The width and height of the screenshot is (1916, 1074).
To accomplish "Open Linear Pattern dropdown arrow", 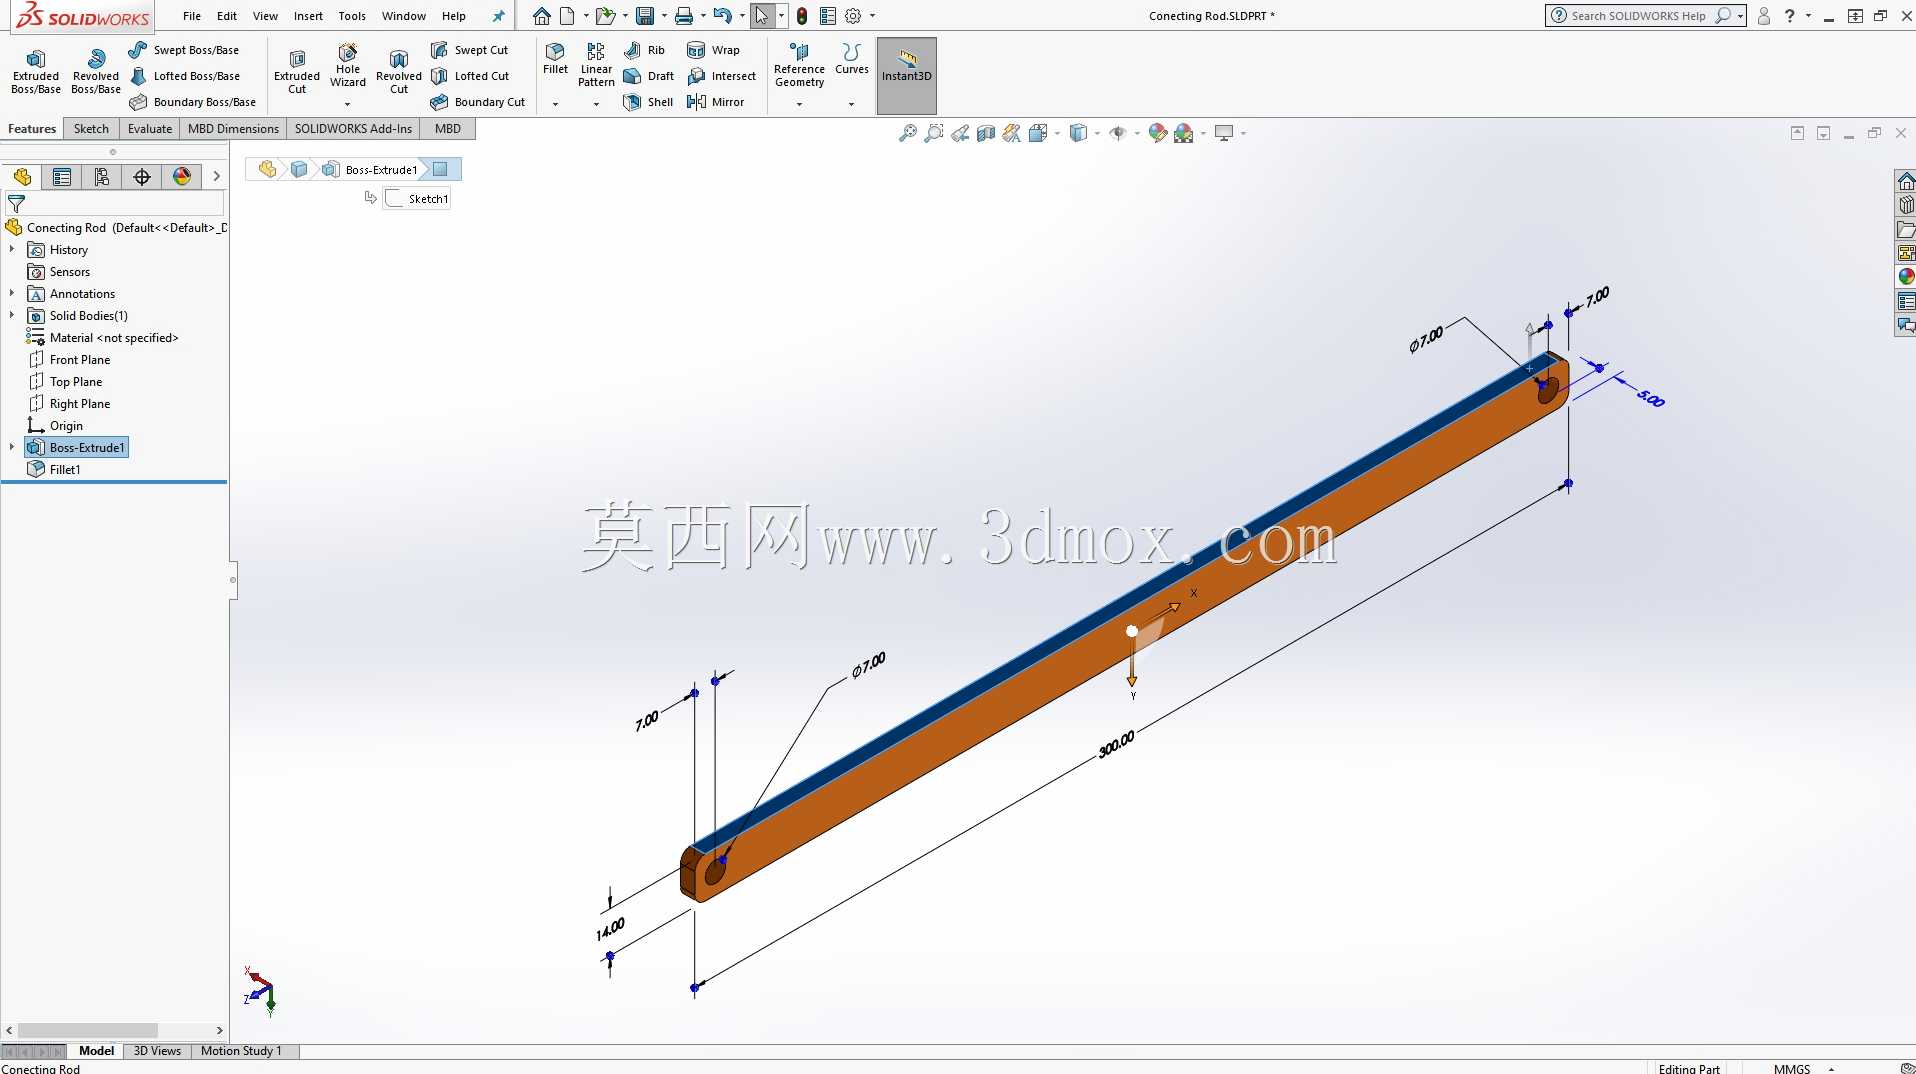I will [x=596, y=104].
